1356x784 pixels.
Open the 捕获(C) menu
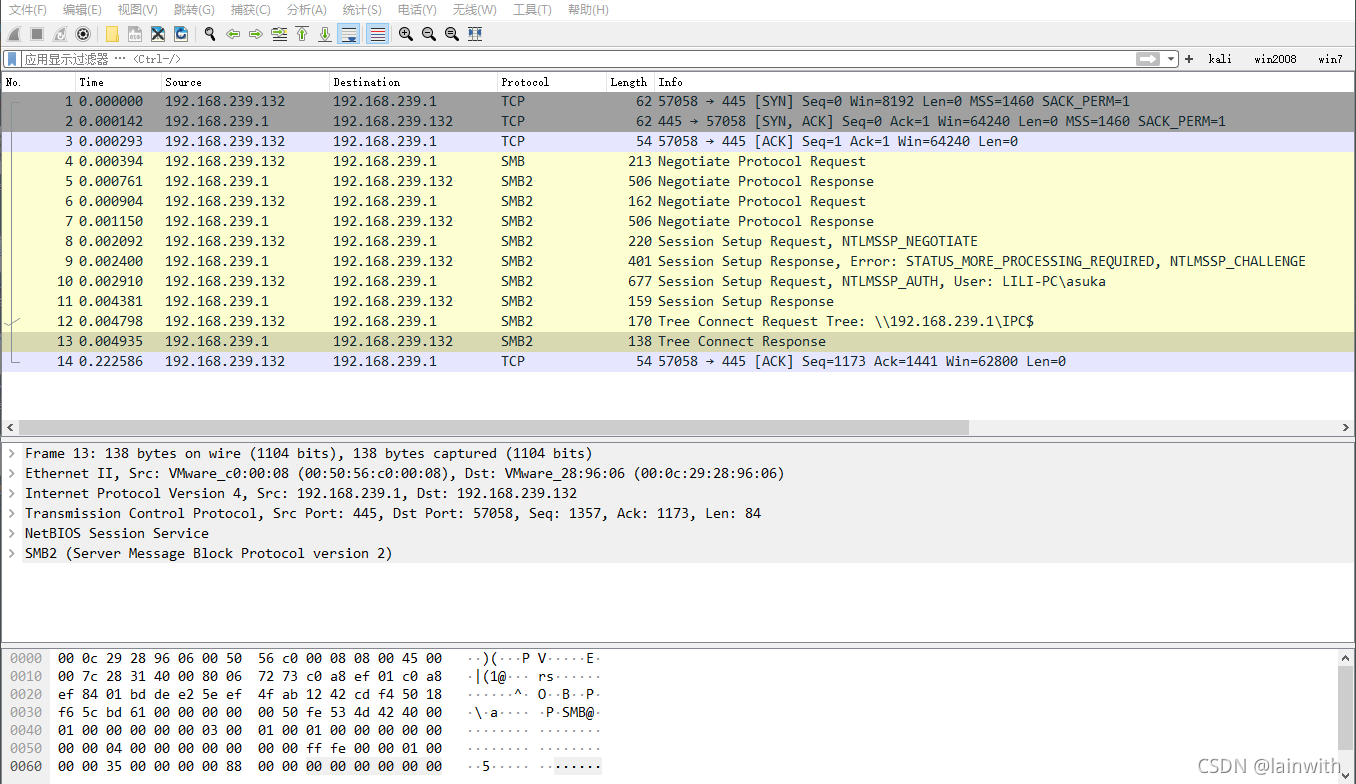[250, 9]
